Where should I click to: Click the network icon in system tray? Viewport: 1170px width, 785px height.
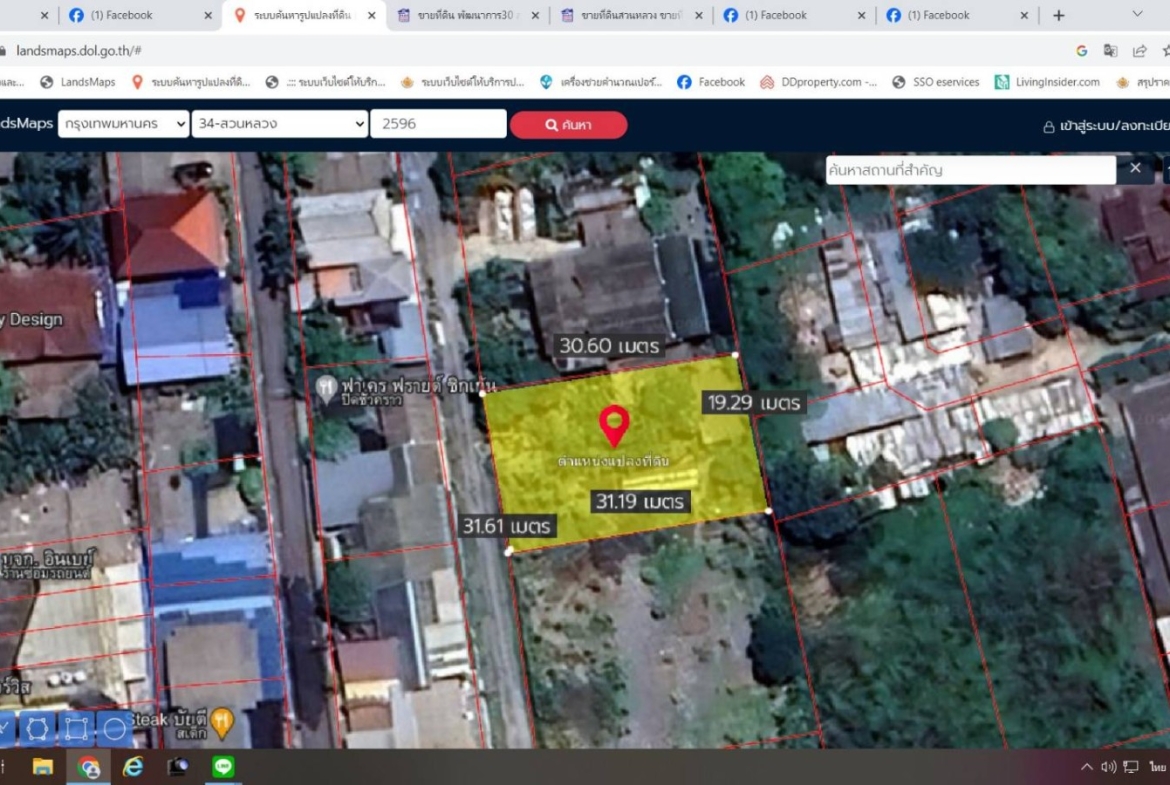coord(1131,766)
